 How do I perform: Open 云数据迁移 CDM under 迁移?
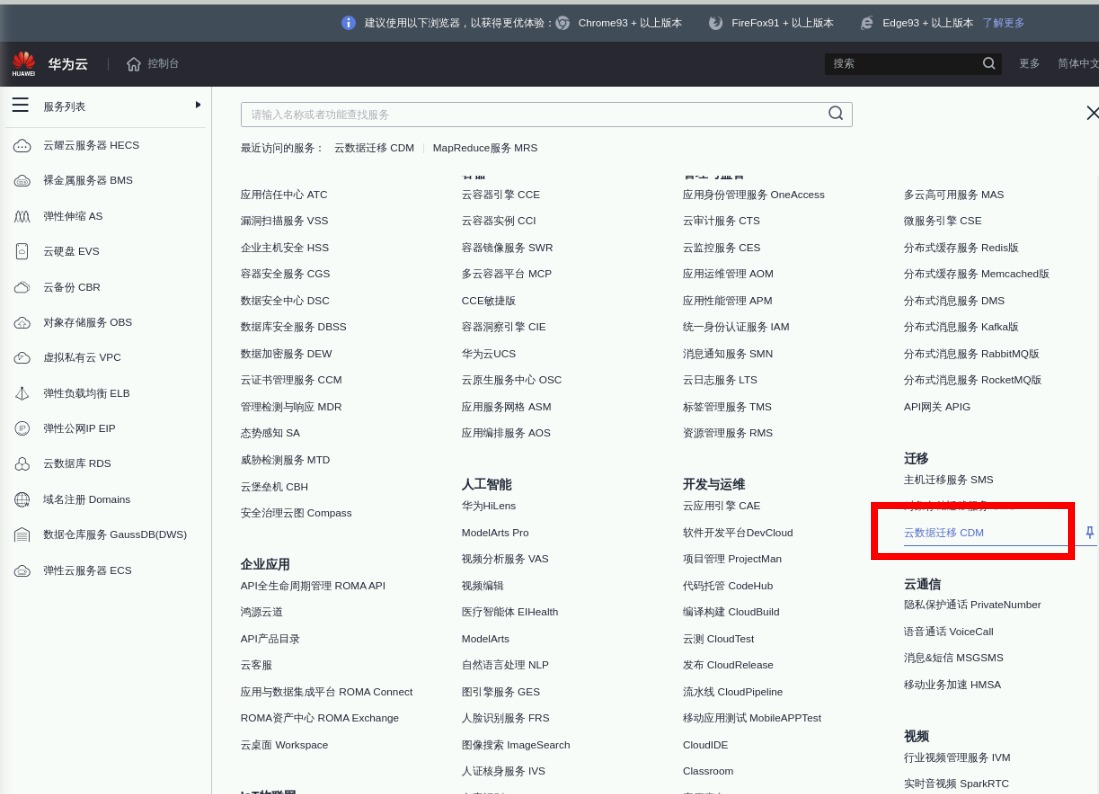[943, 533]
